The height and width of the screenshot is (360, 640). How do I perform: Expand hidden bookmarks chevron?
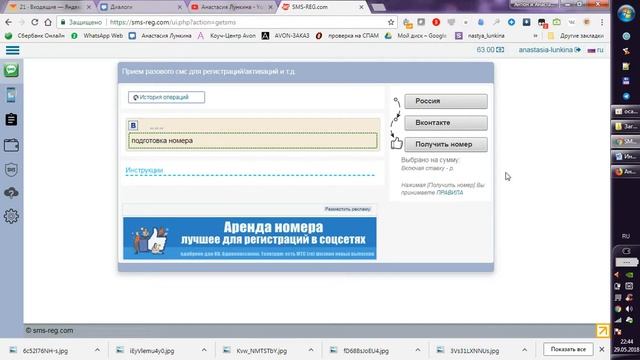click(535, 36)
